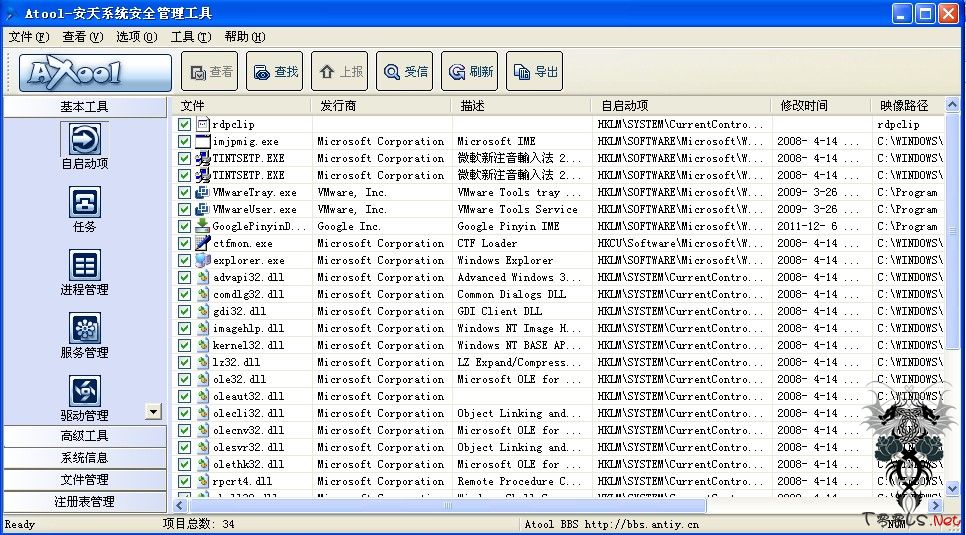The width and height of the screenshot is (966, 535).
Task: Click the 刷新 refresh toolbar button
Action: (469, 71)
